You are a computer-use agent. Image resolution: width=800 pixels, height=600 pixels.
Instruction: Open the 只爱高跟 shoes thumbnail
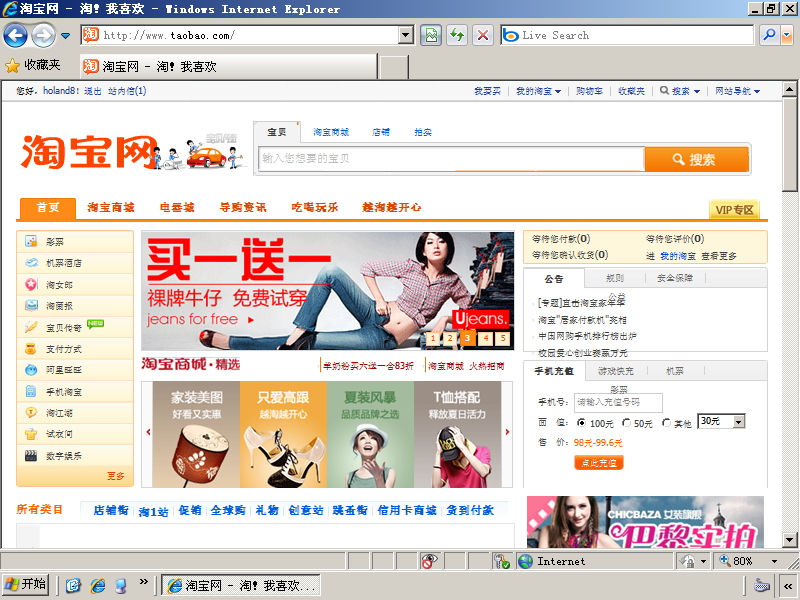pos(283,435)
